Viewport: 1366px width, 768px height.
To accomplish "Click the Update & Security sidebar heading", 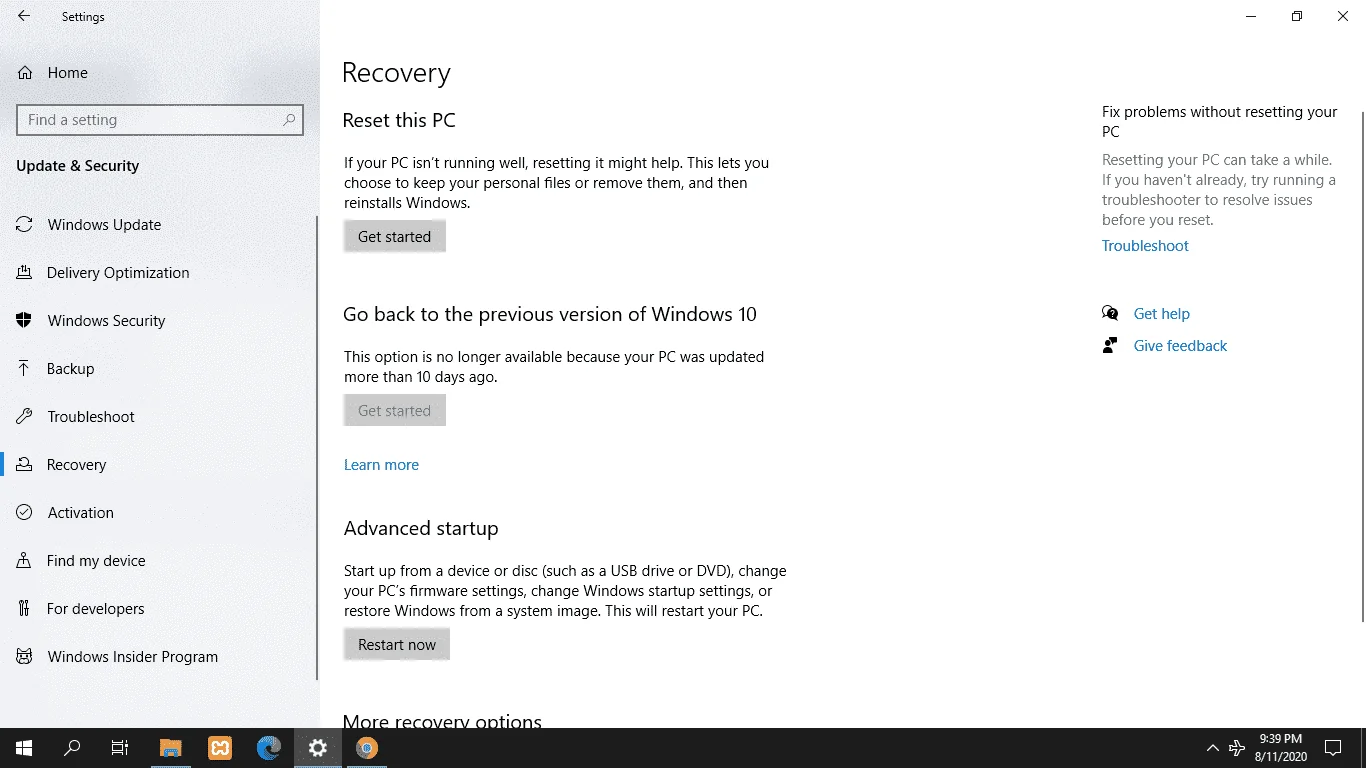I will coord(78,166).
